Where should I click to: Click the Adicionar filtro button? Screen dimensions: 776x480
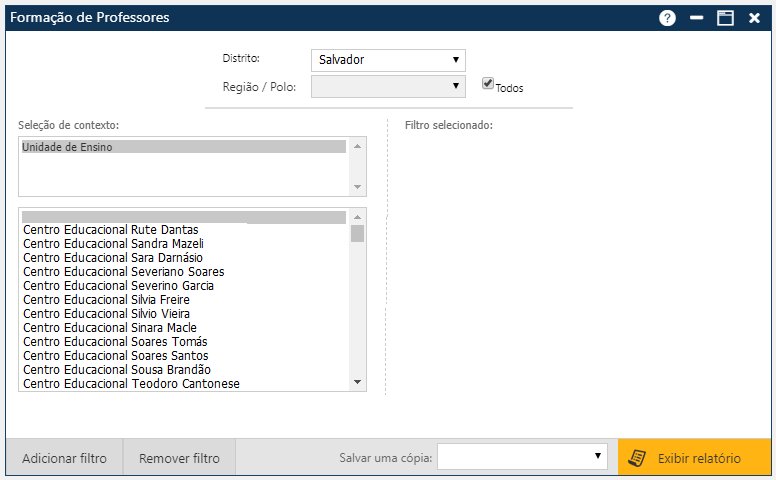(x=64, y=459)
